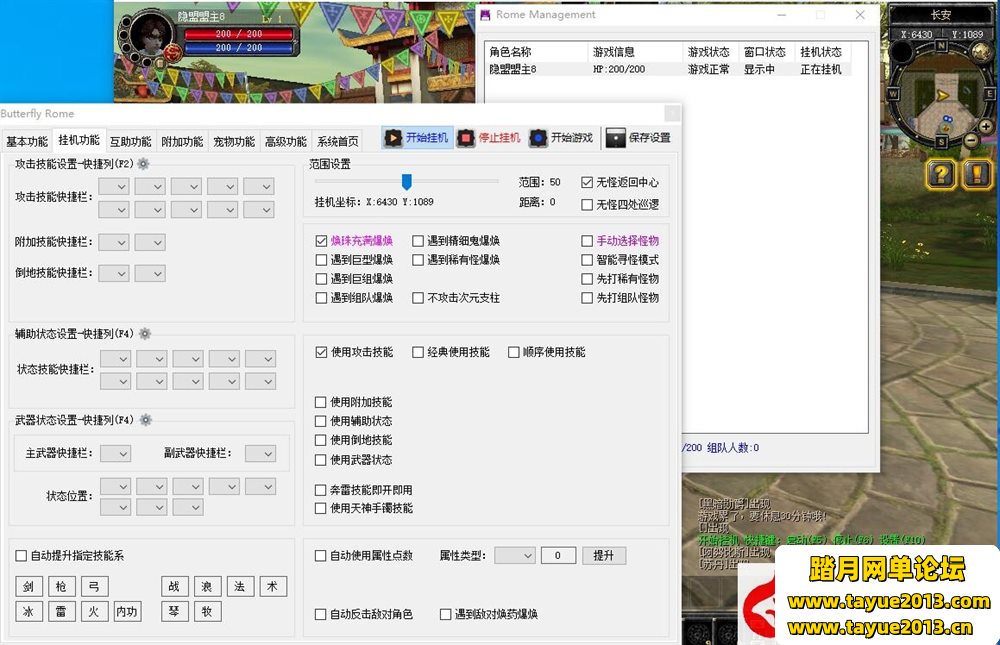1000x645 pixels.
Task: Switch to the 系统首页 tab
Action: [x=337, y=141]
